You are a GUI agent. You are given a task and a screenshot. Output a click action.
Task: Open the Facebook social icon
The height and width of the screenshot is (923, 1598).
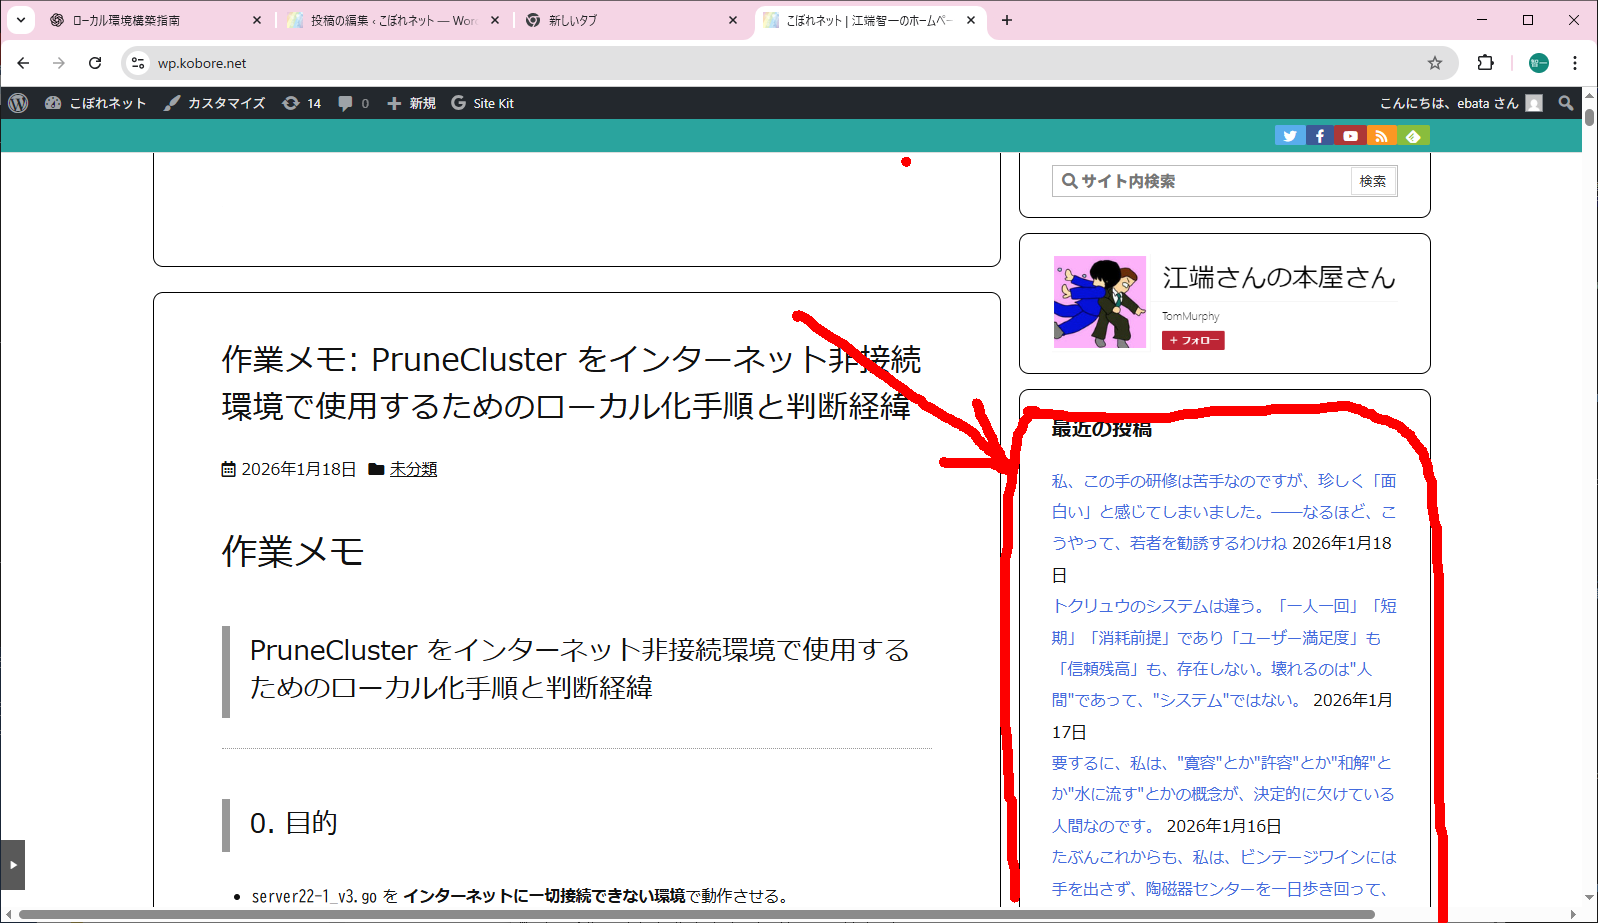(1320, 136)
